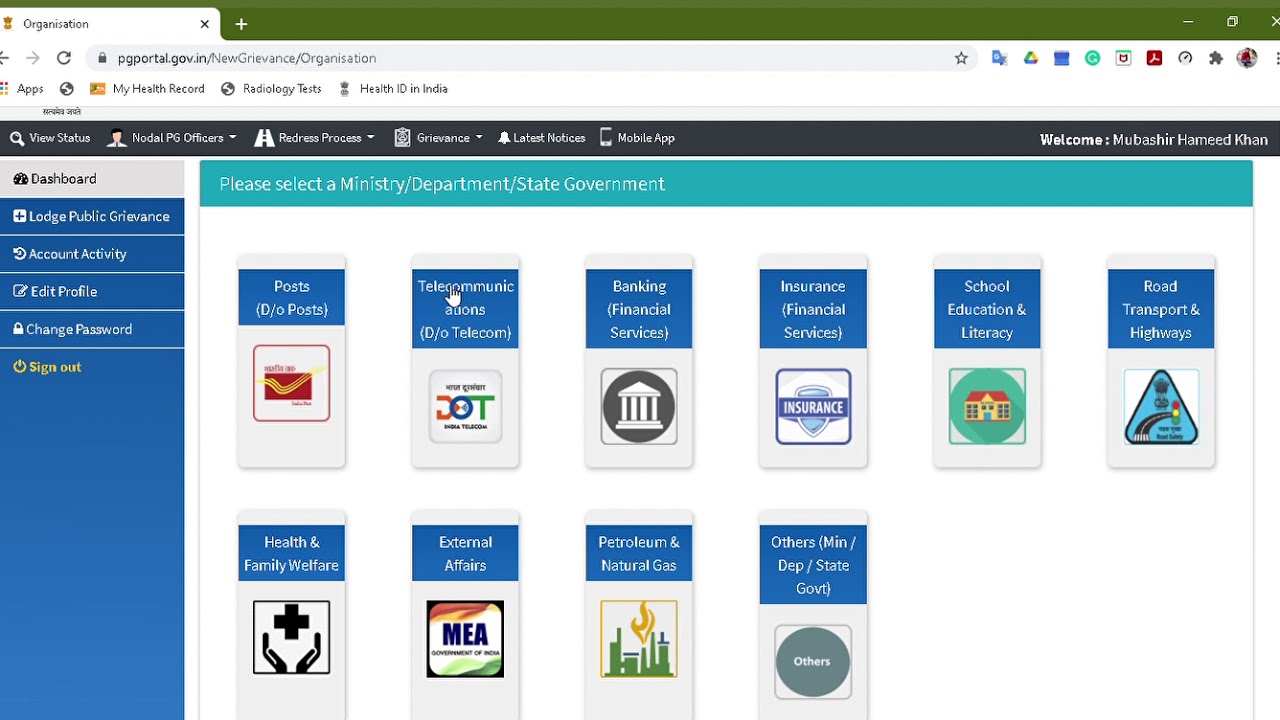1280x720 pixels.
Task: Open View Status in navbar
Action: point(50,138)
